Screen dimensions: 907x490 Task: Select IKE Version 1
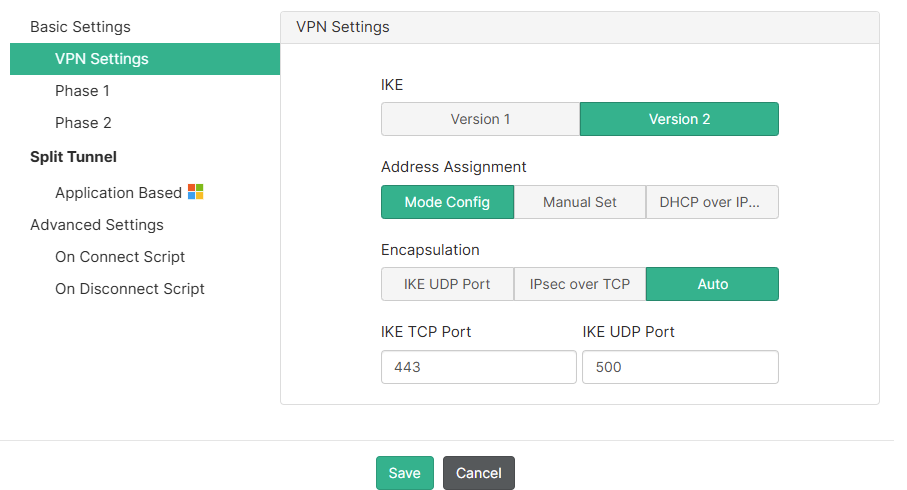click(480, 119)
